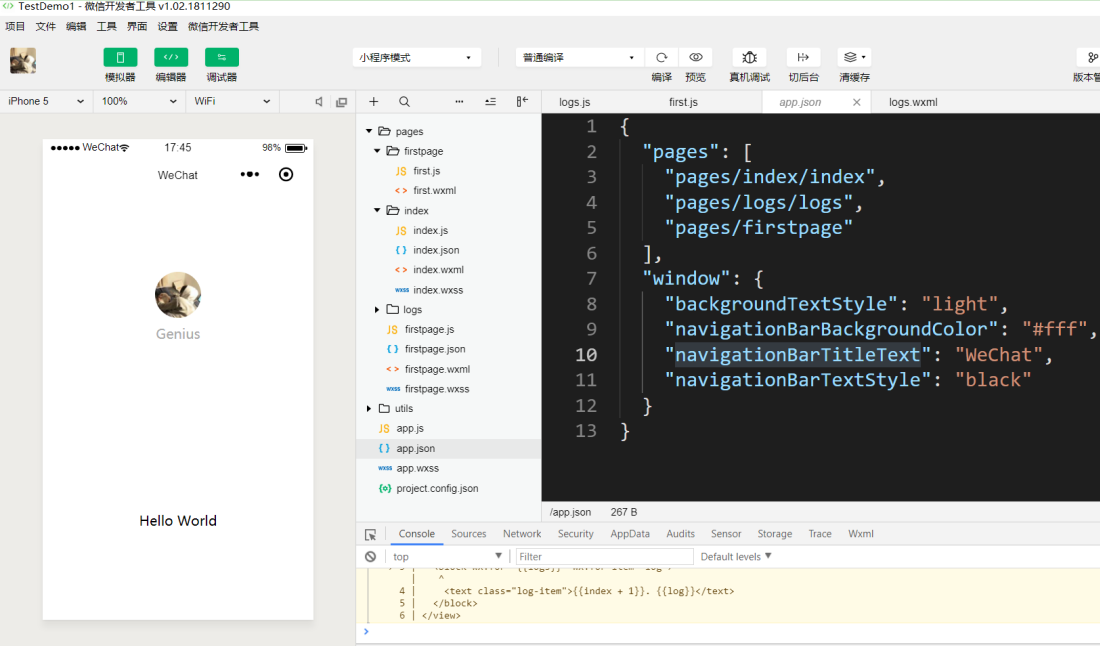Switch to the Network devtools tab

[522, 534]
